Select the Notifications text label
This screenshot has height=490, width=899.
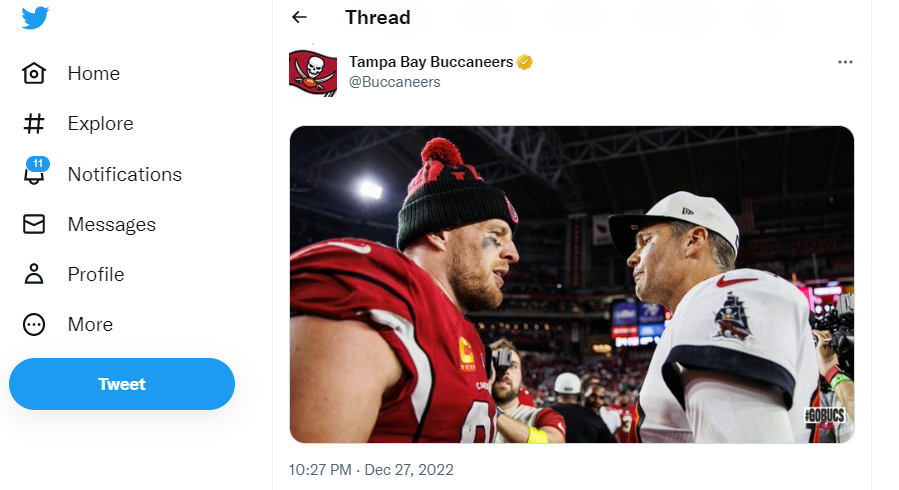tap(125, 174)
